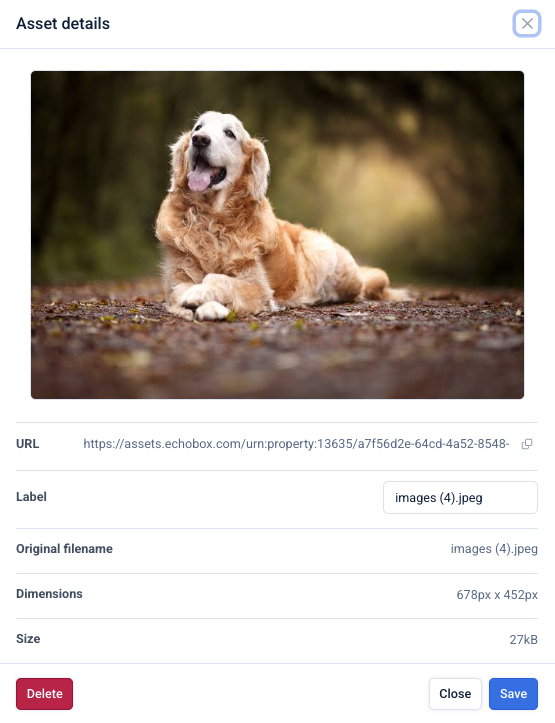
Task: Select the Original filename value images (4).jpeg
Action: coord(494,549)
